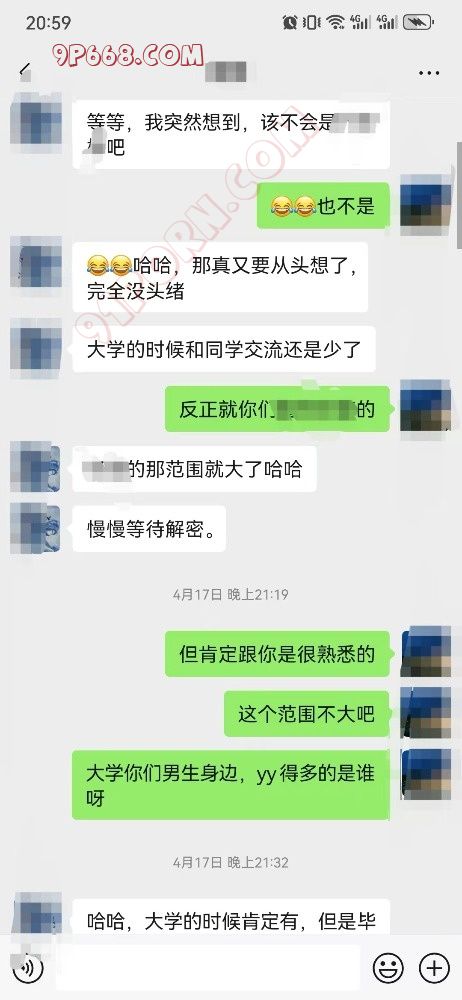Select message "这个范围不大吧"
The image size is (462, 1000).
(x=306, y=714)
